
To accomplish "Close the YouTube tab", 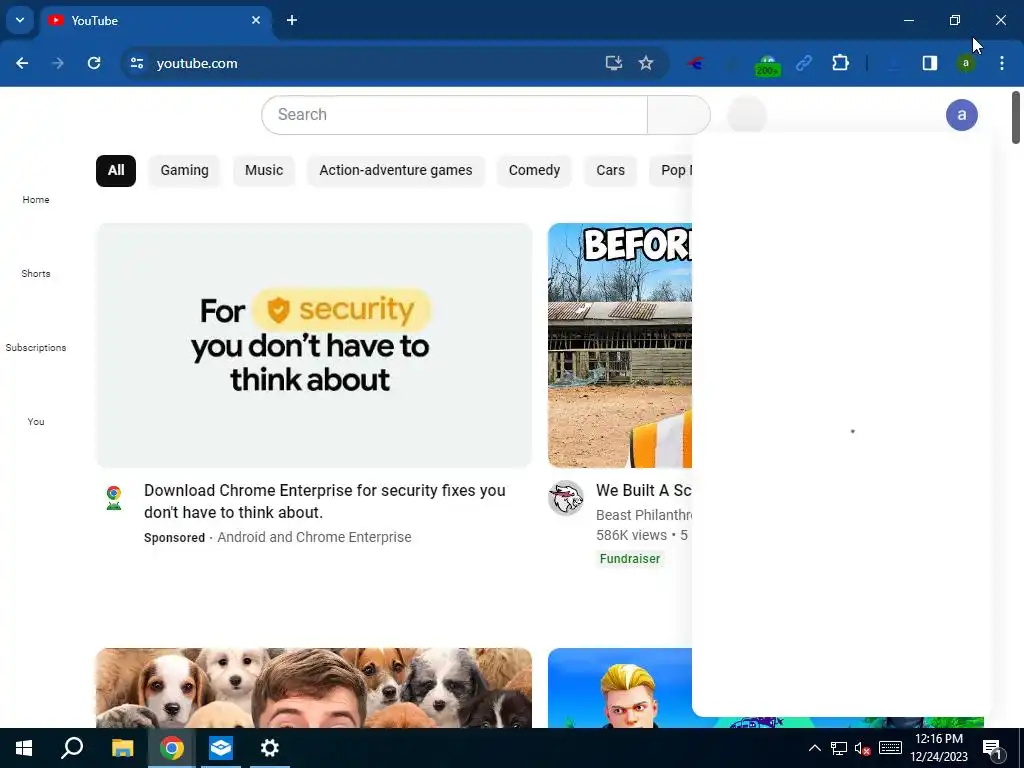I will point(256,20).
